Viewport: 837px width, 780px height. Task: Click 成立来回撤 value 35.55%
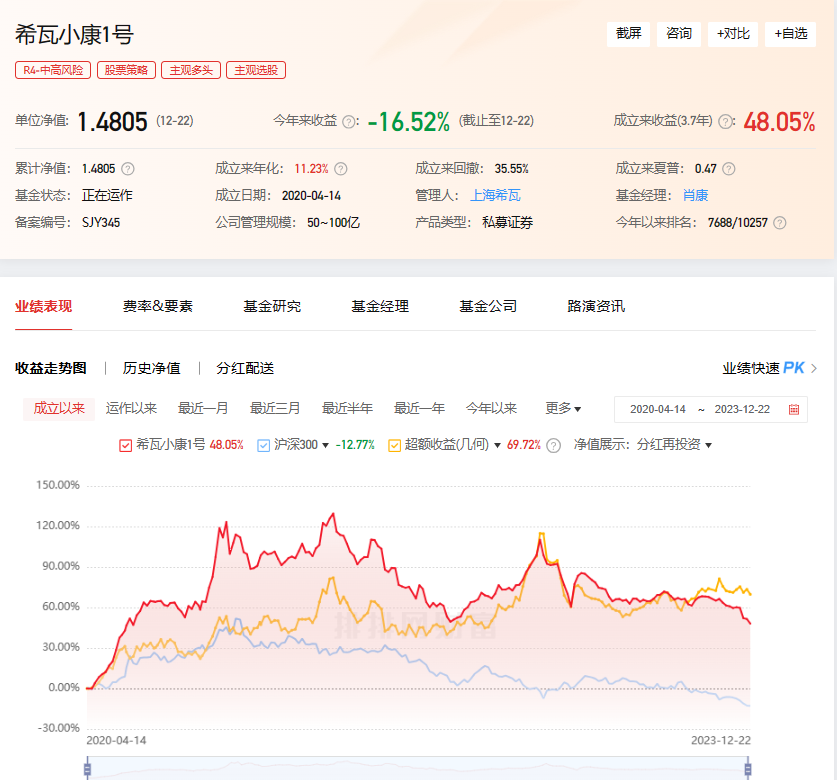(511, 169)
